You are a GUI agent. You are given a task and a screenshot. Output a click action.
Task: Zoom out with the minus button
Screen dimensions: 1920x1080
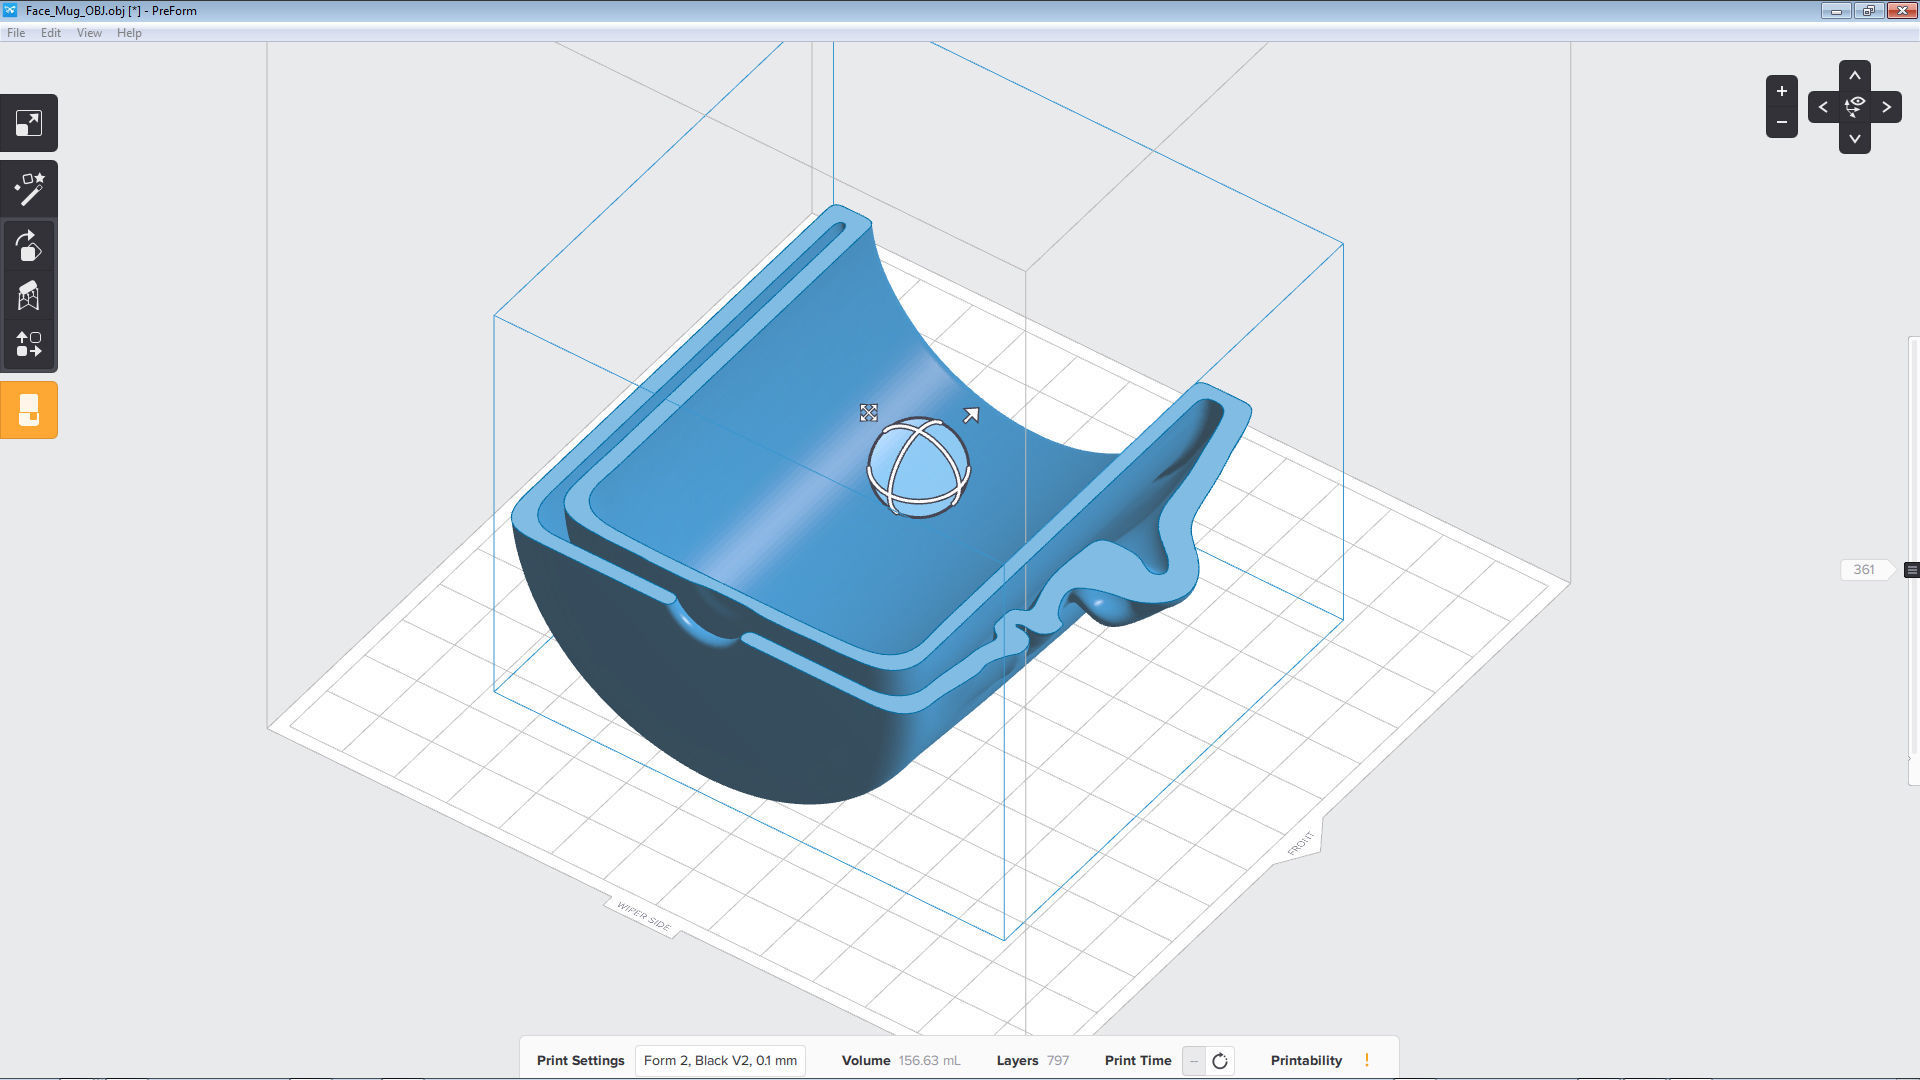(x=1781, y=122)
